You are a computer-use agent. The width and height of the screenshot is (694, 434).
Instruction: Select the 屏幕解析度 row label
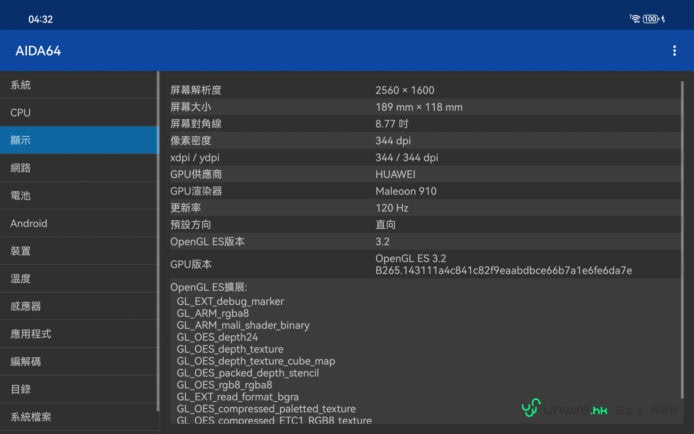pos(196,90)
